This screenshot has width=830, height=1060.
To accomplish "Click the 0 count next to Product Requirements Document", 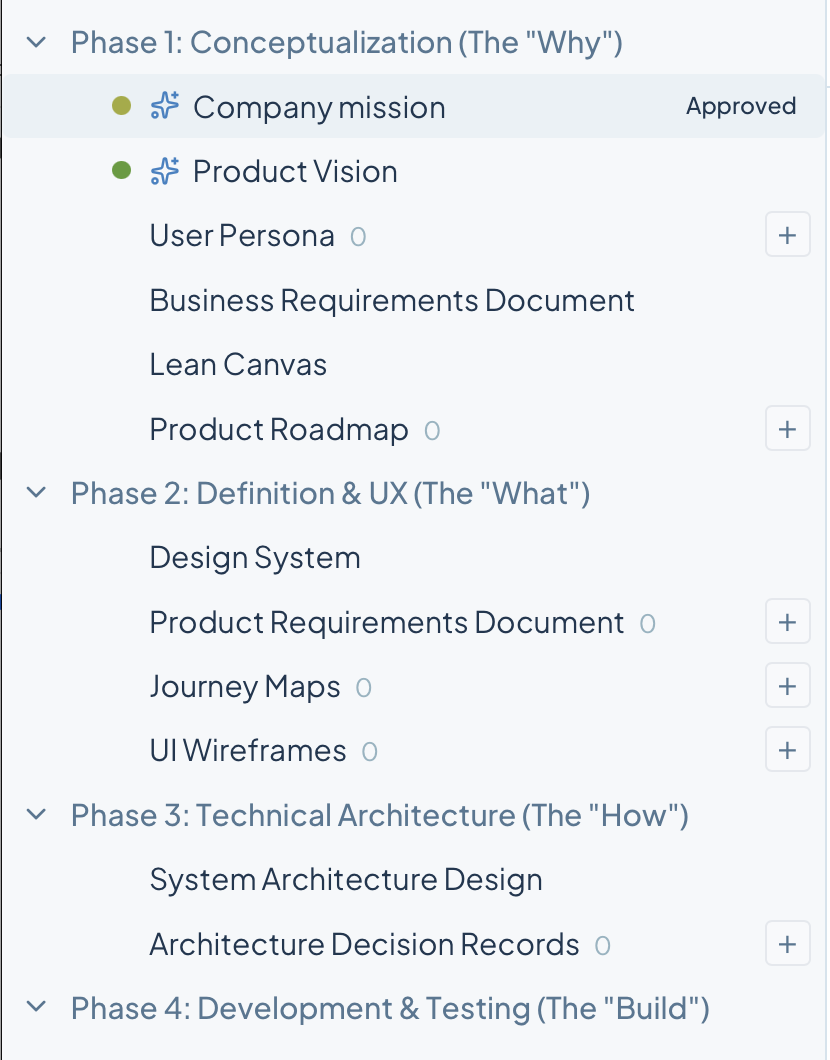I will click(x=648, y=623).
